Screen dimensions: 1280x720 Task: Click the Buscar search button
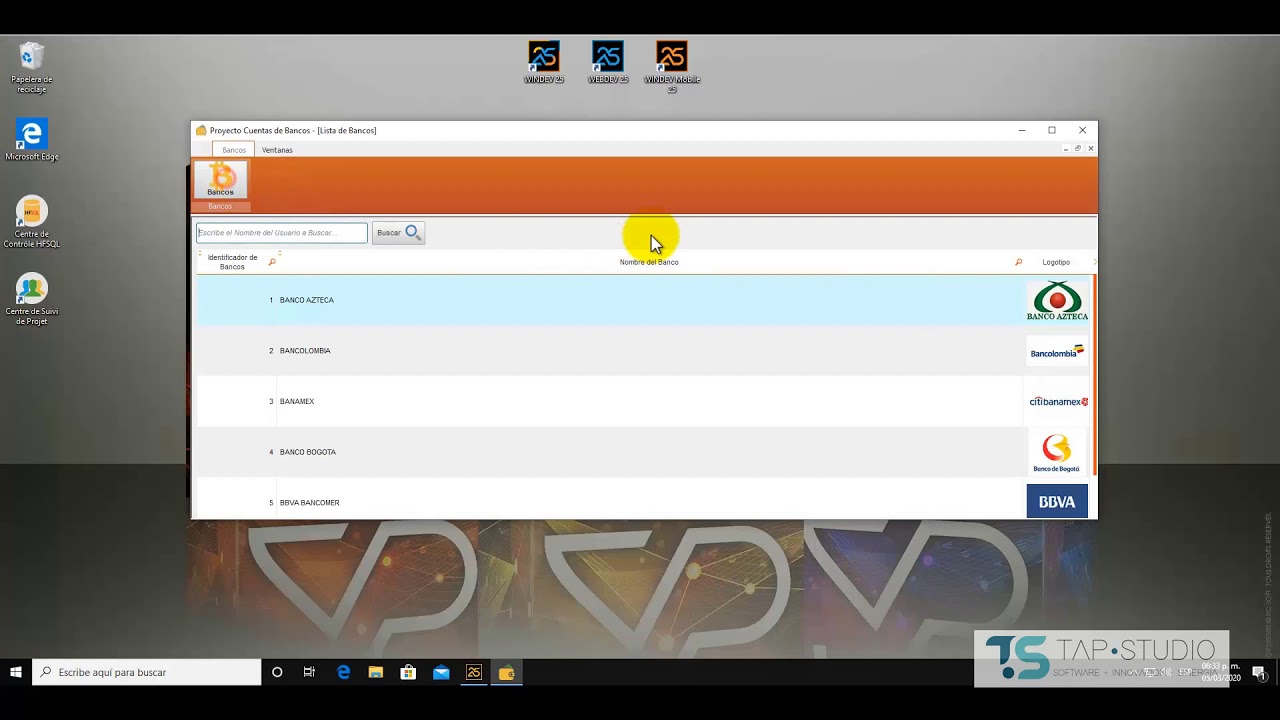398,233
